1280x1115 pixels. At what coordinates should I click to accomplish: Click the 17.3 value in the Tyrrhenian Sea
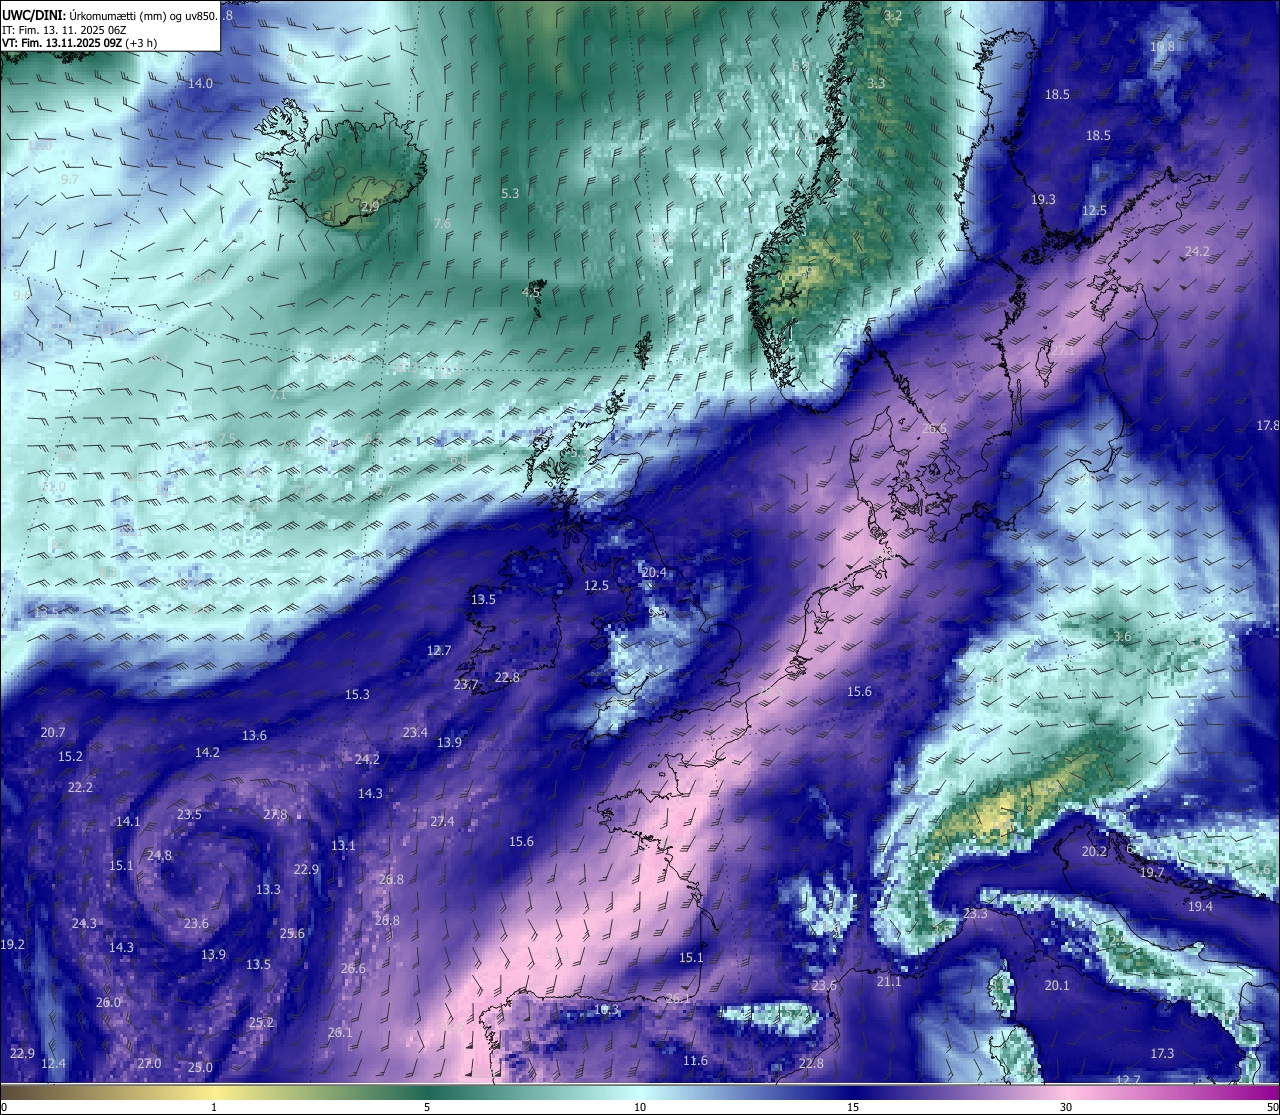pos(1162,1054)
